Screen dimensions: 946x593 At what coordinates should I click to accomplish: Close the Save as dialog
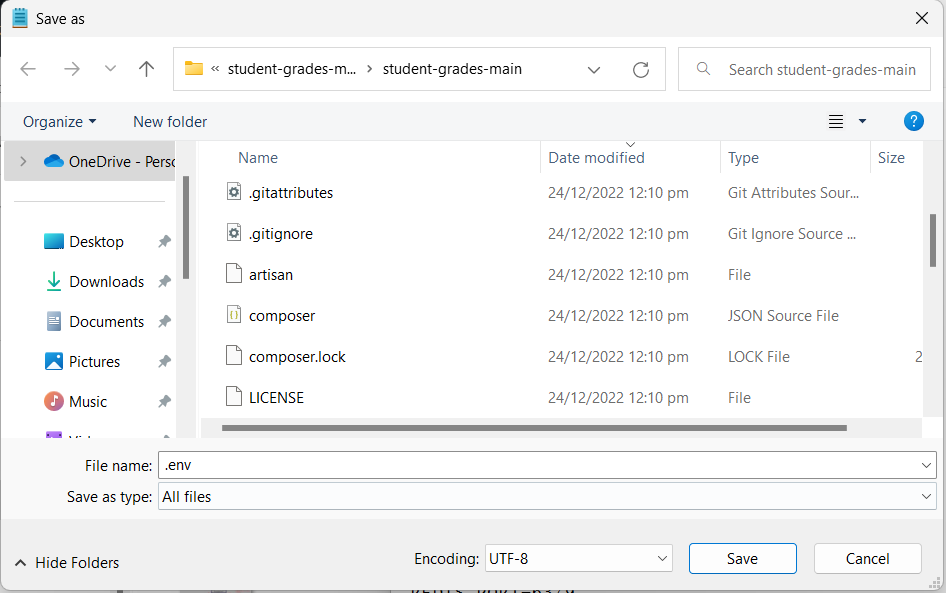[922, 18]
